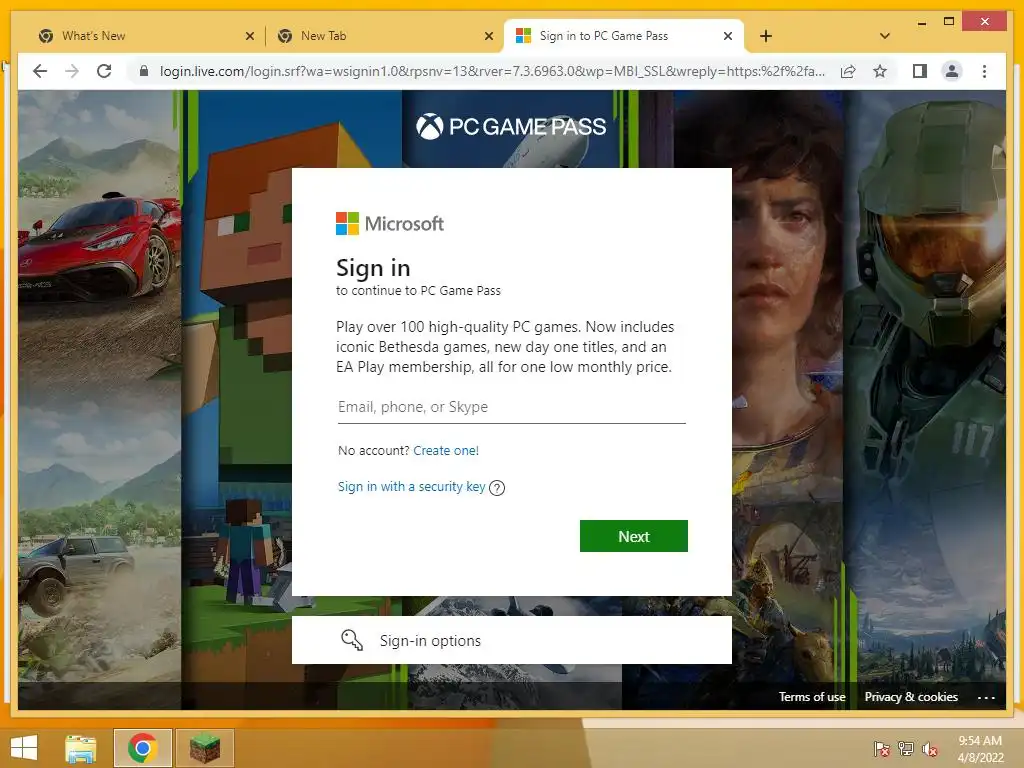Screen dimensions: 1024x768
Task: Close the New Tab tab
Action: tap(488, 36)
